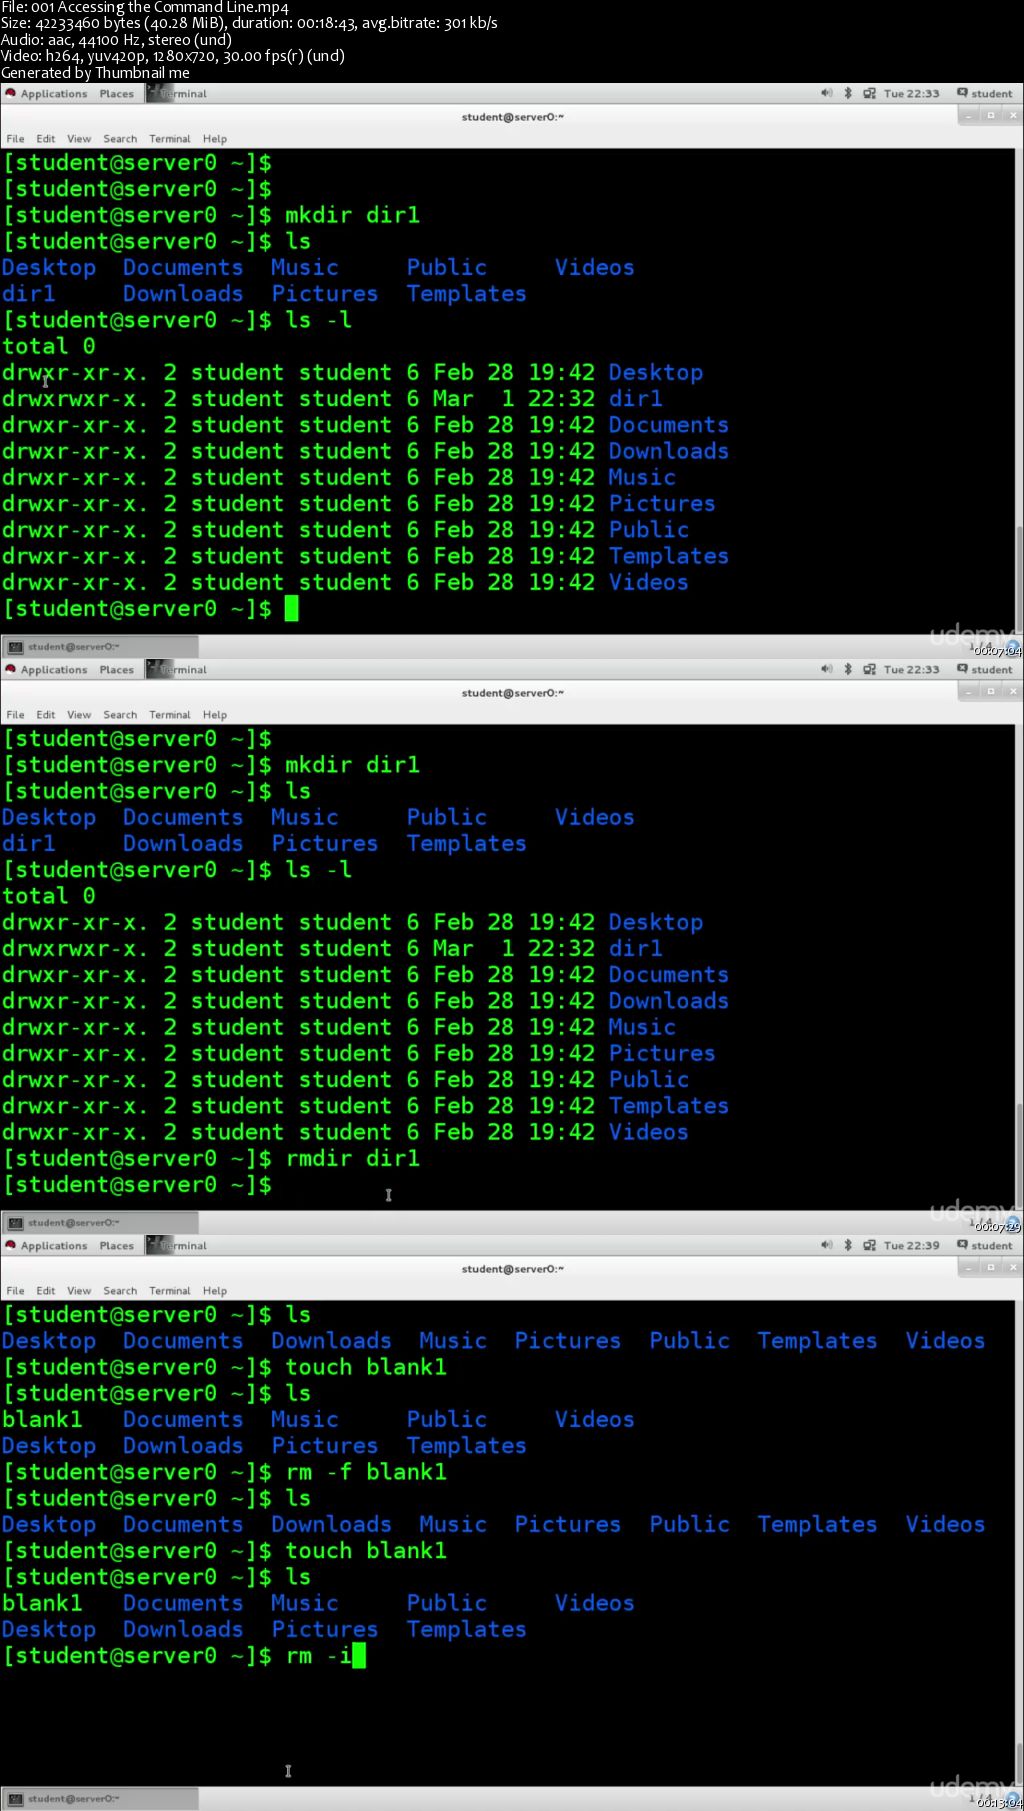Click 'rmdir dir1' command in the middle frame
The image size is (1024, 1811).
tap(352, 1158)
